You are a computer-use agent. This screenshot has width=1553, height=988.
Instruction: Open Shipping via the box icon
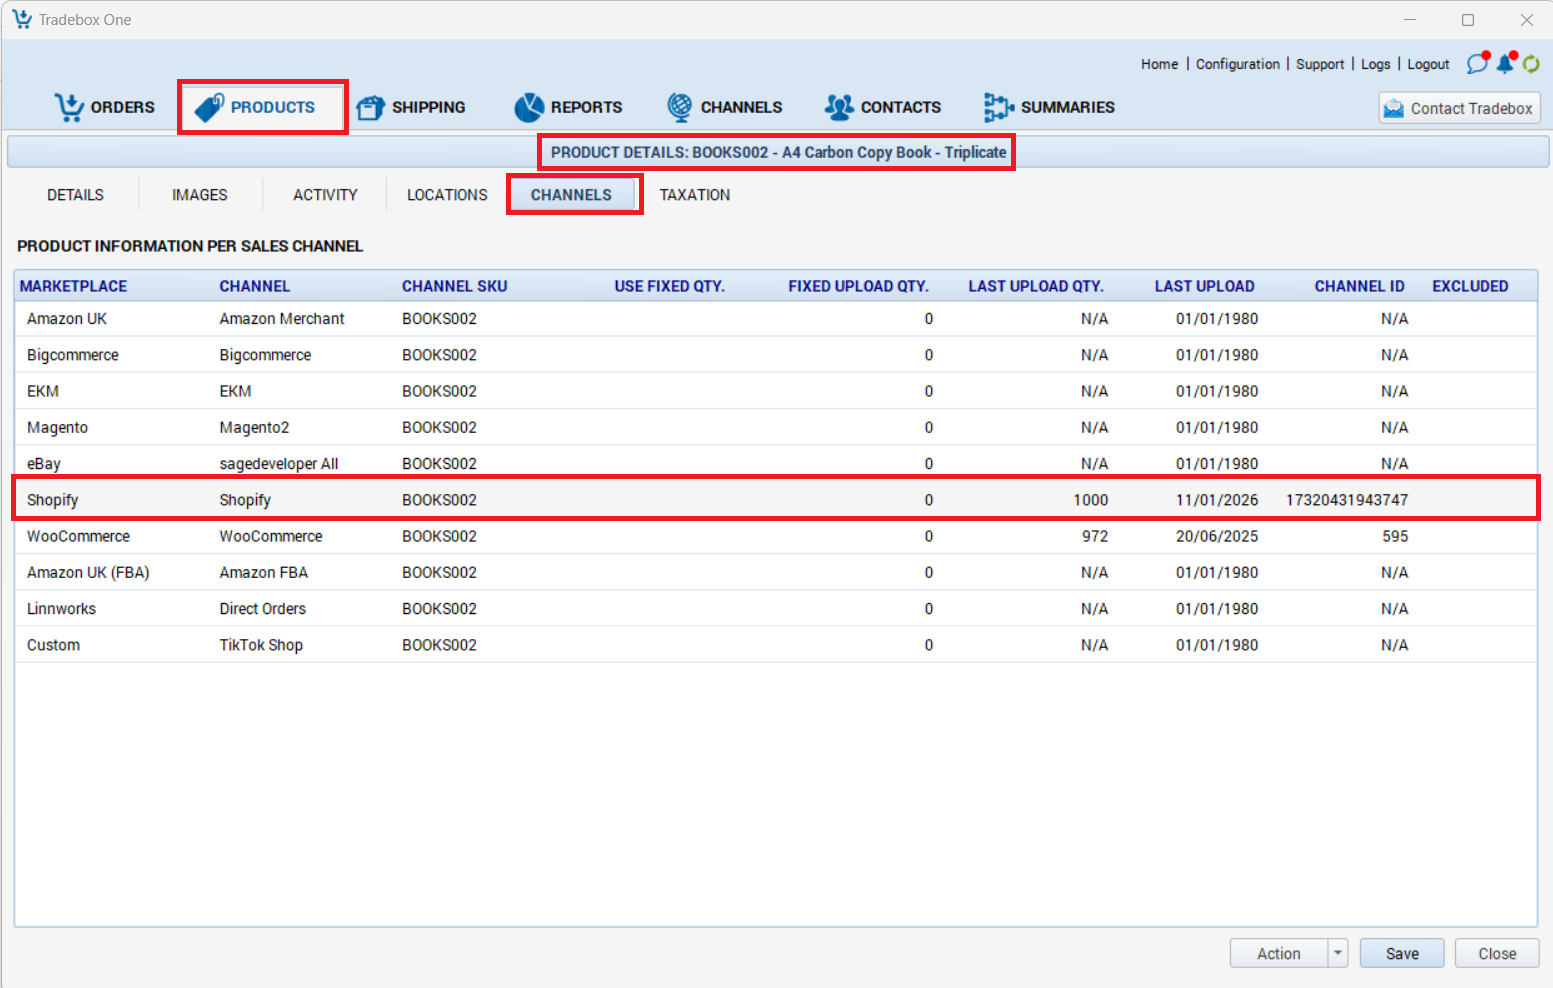pyautogui.click(x=370, y=107)
